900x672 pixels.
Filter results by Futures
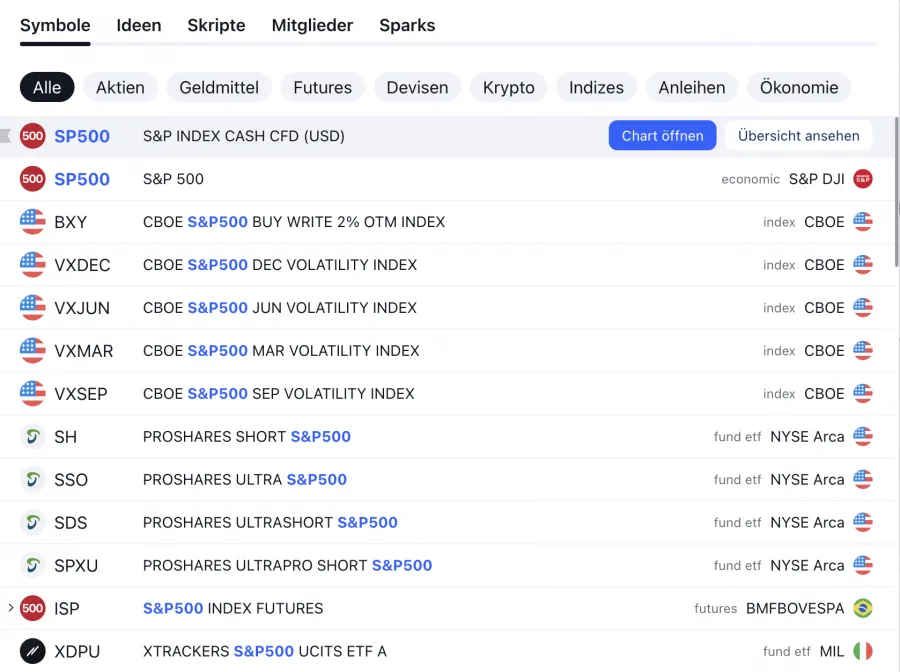[322, 88]
